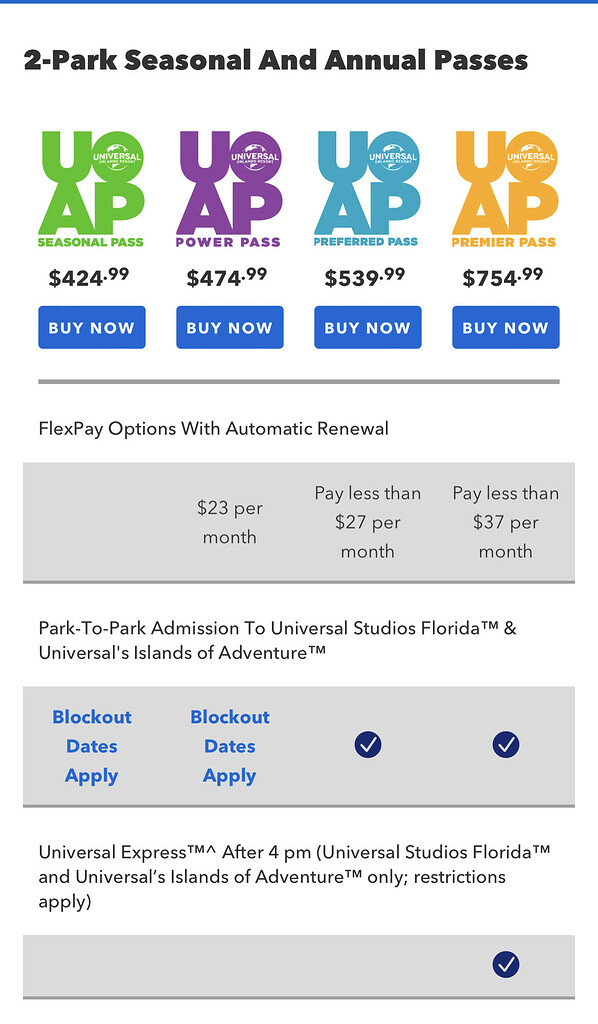Click the orange Premier Pass UOAP logo
The image size is (598, 1024).
(x=505, y=185)
